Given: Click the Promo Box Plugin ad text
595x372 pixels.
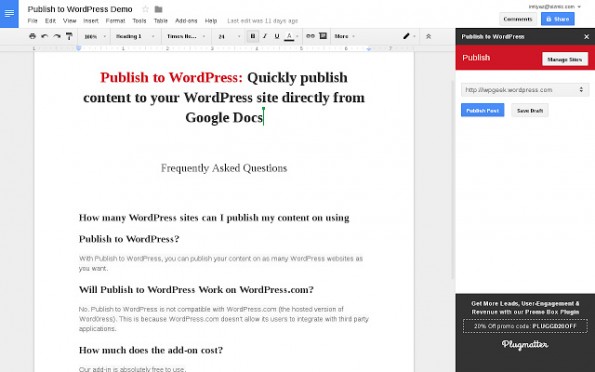Looking at the screenshot, I should click(x=525, y=308).
